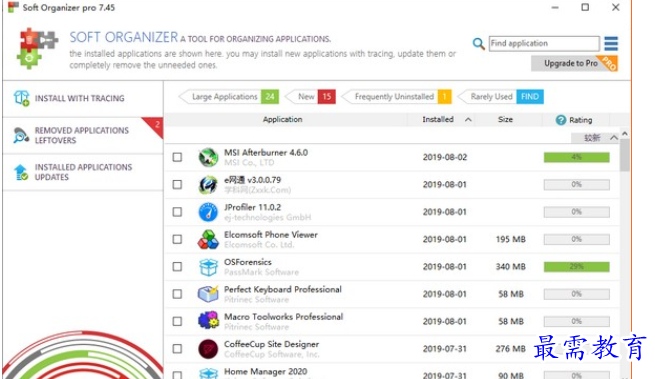Click the Perfect Keyboard 0% rating bar

[576, 294]
